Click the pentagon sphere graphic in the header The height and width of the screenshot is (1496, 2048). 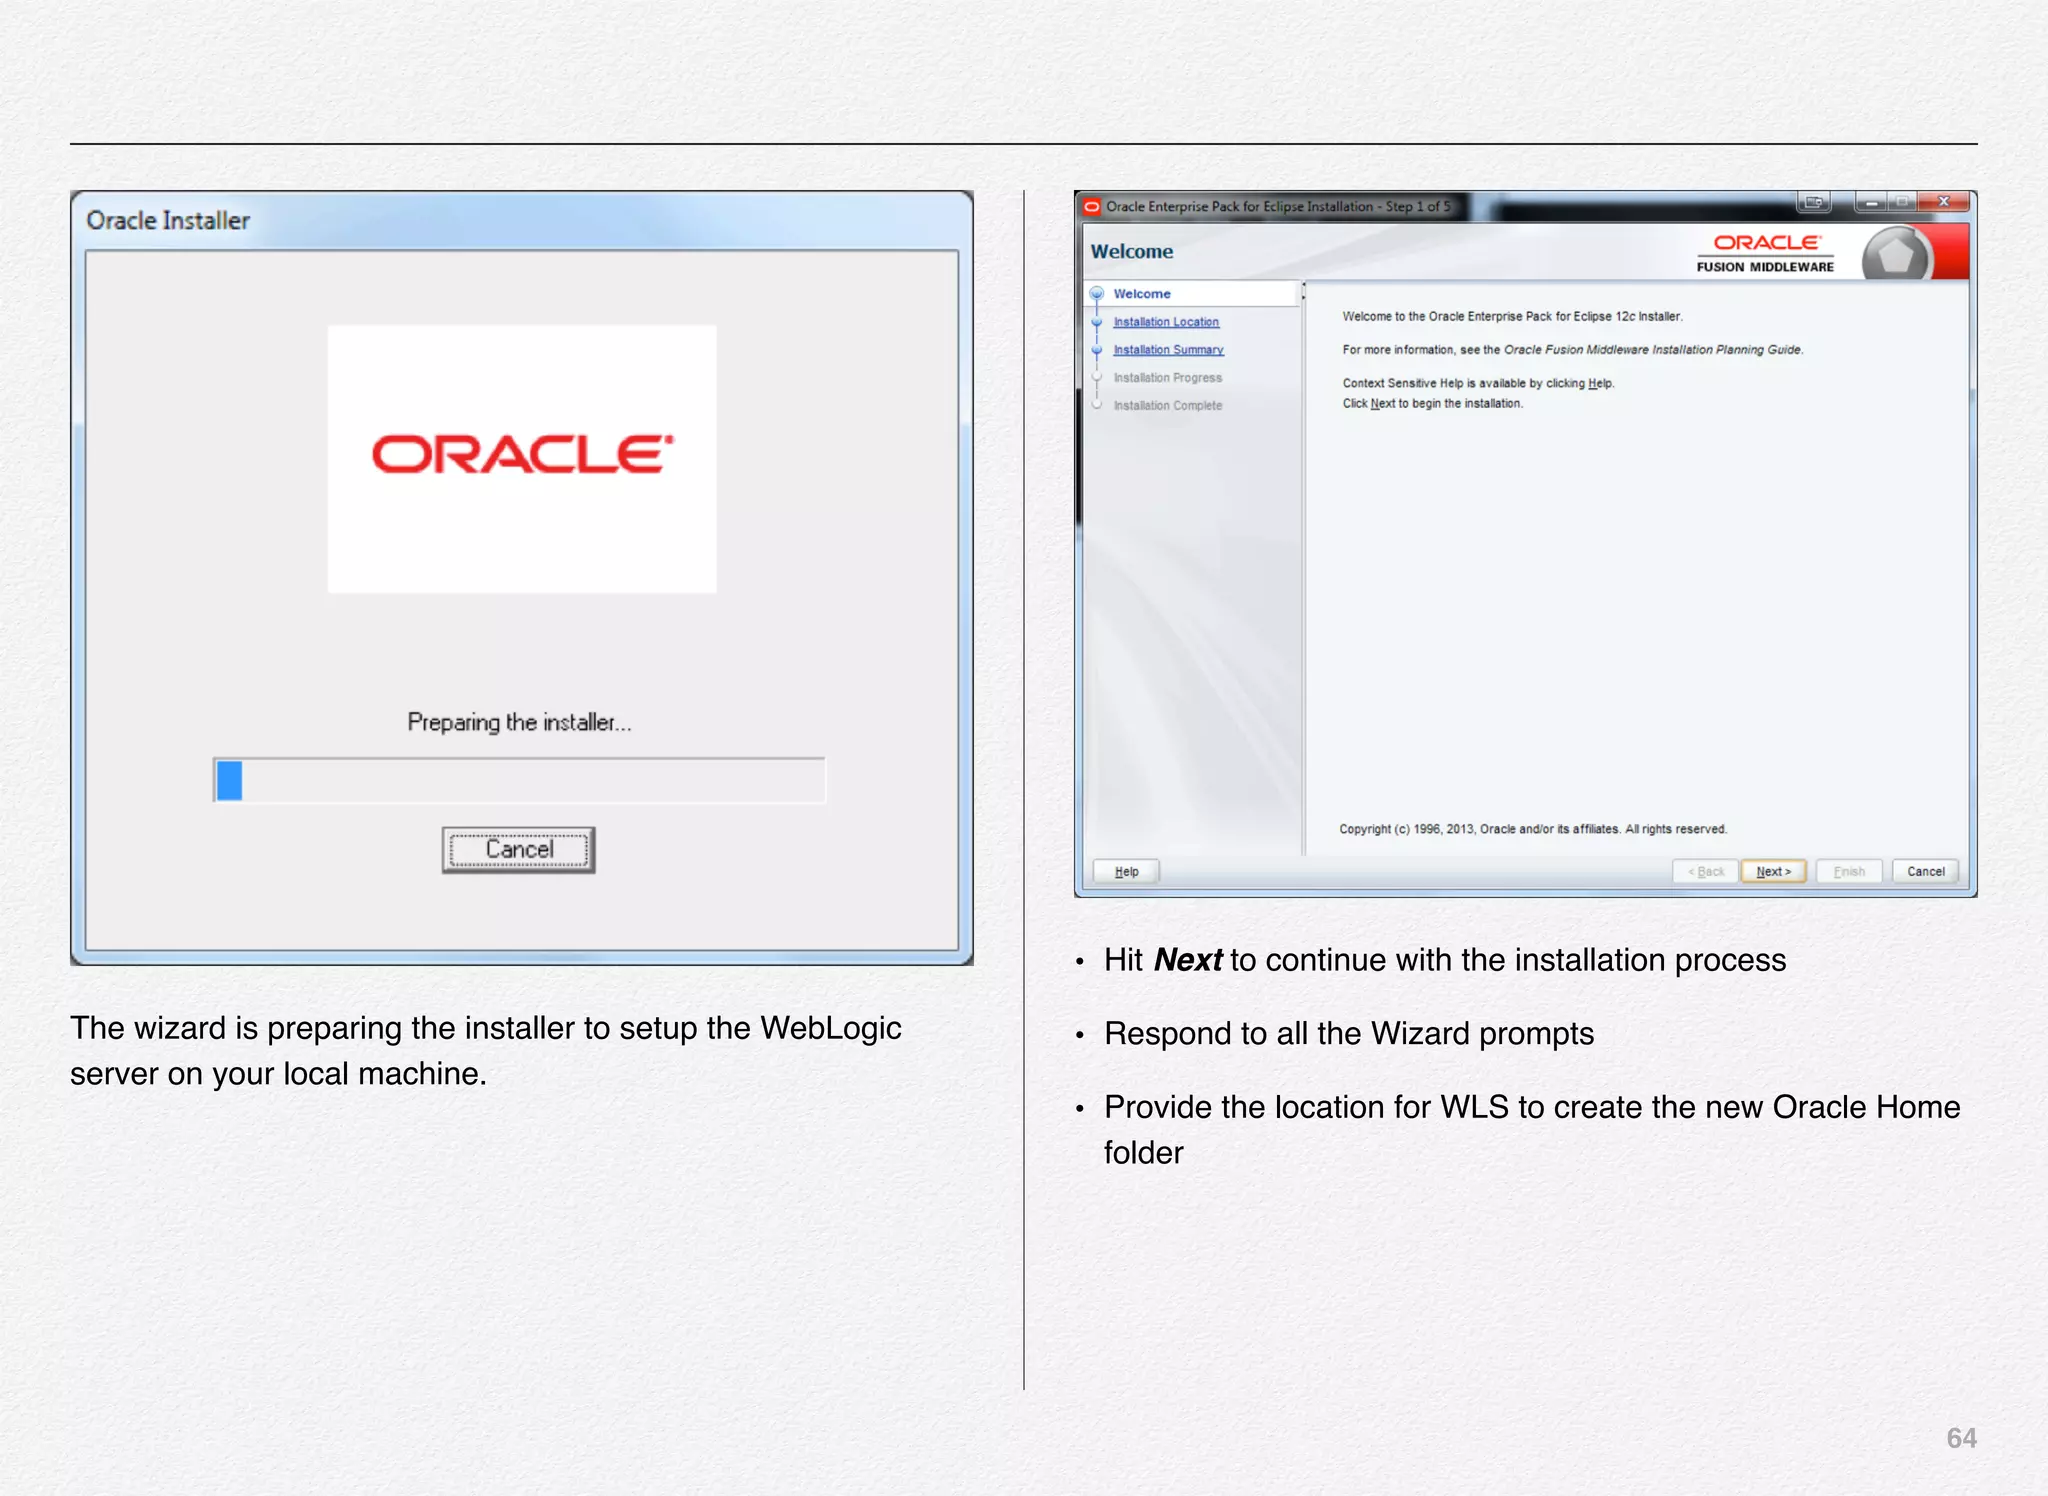tap(1896, 255)
